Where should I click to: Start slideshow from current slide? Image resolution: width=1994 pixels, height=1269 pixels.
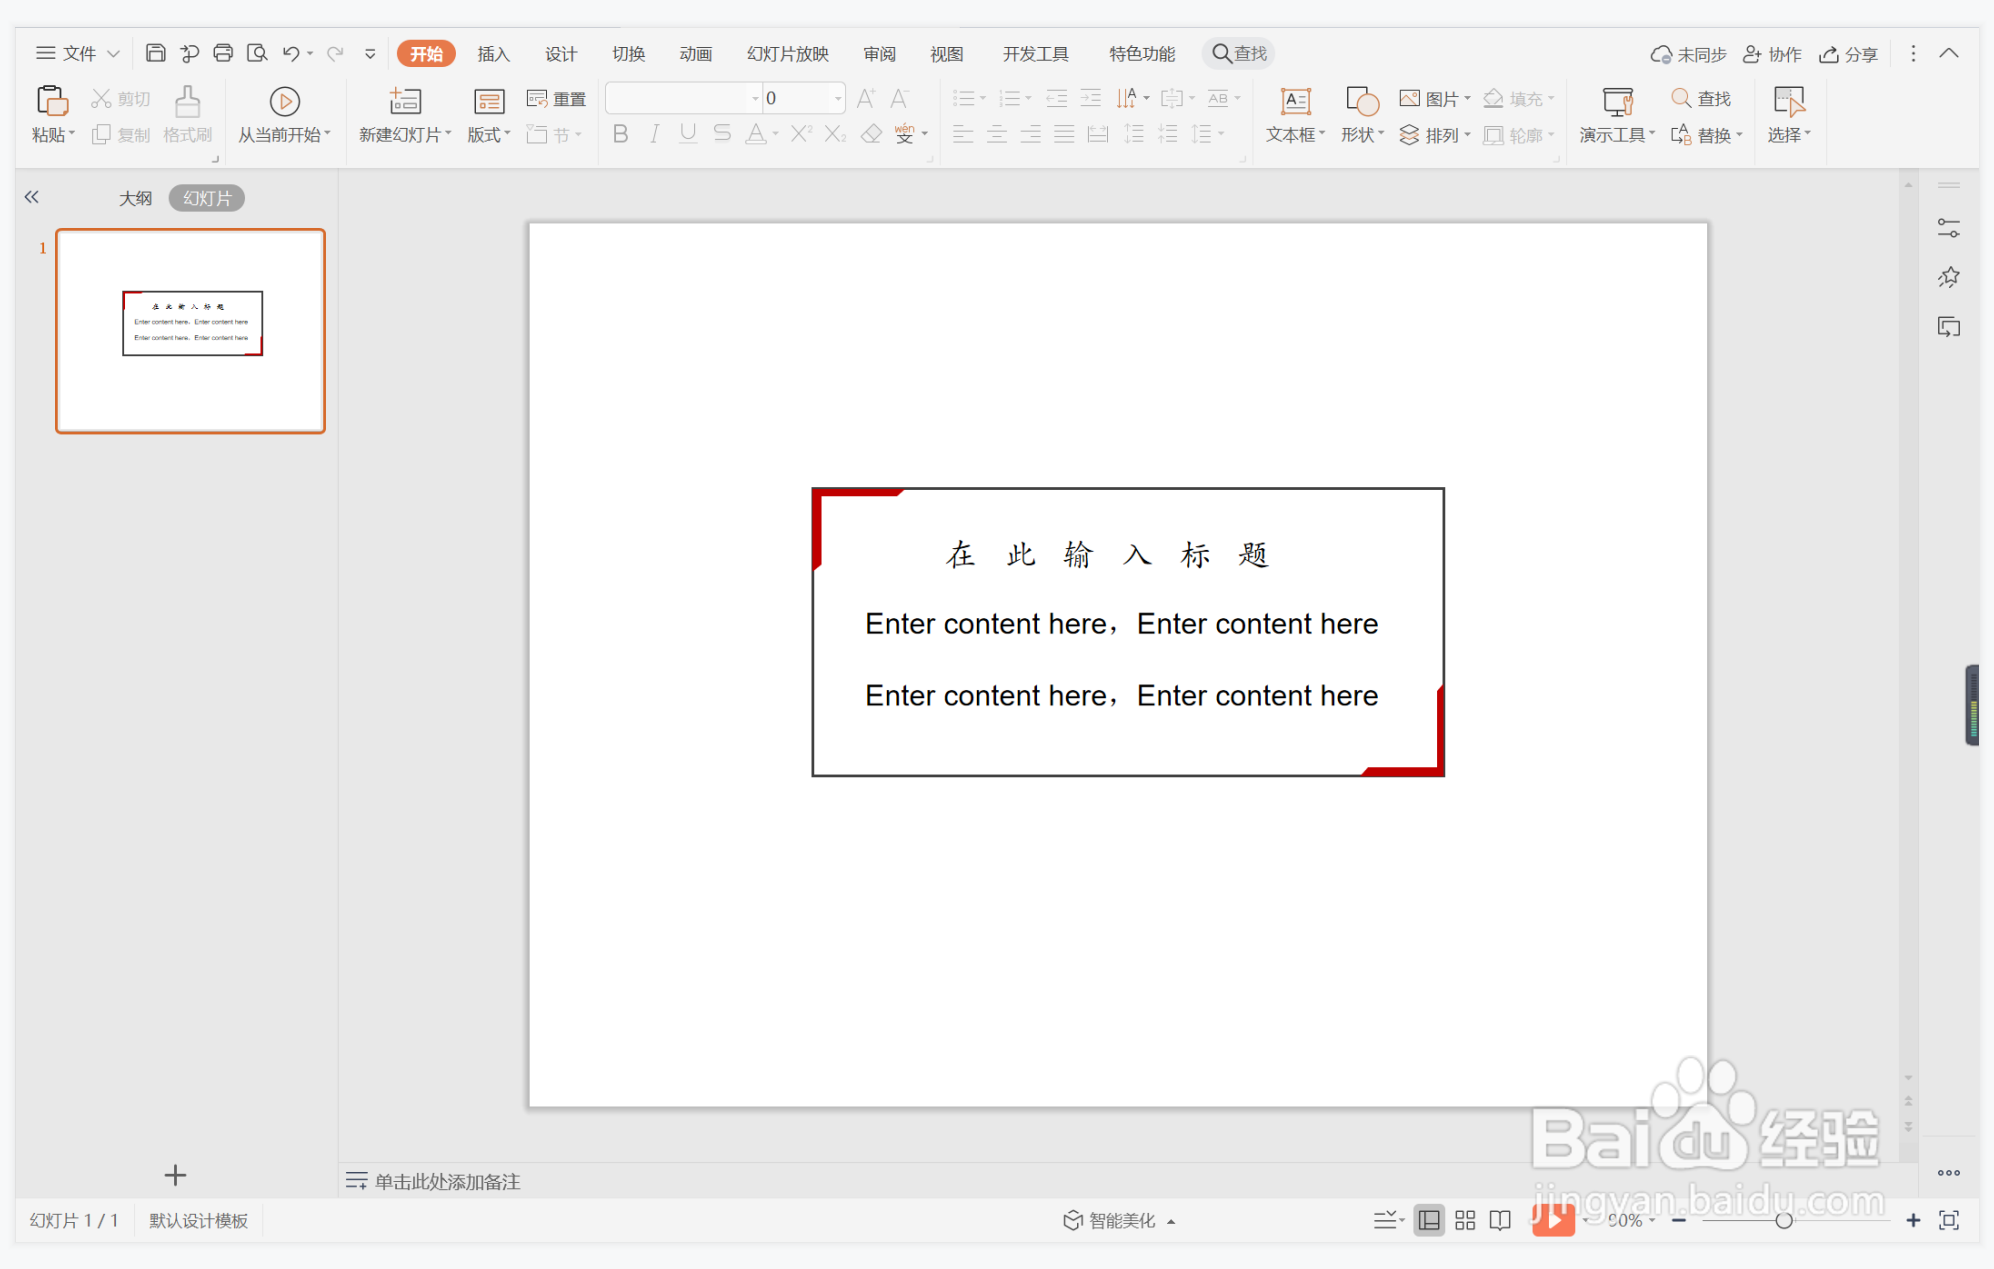coord(284,102)
